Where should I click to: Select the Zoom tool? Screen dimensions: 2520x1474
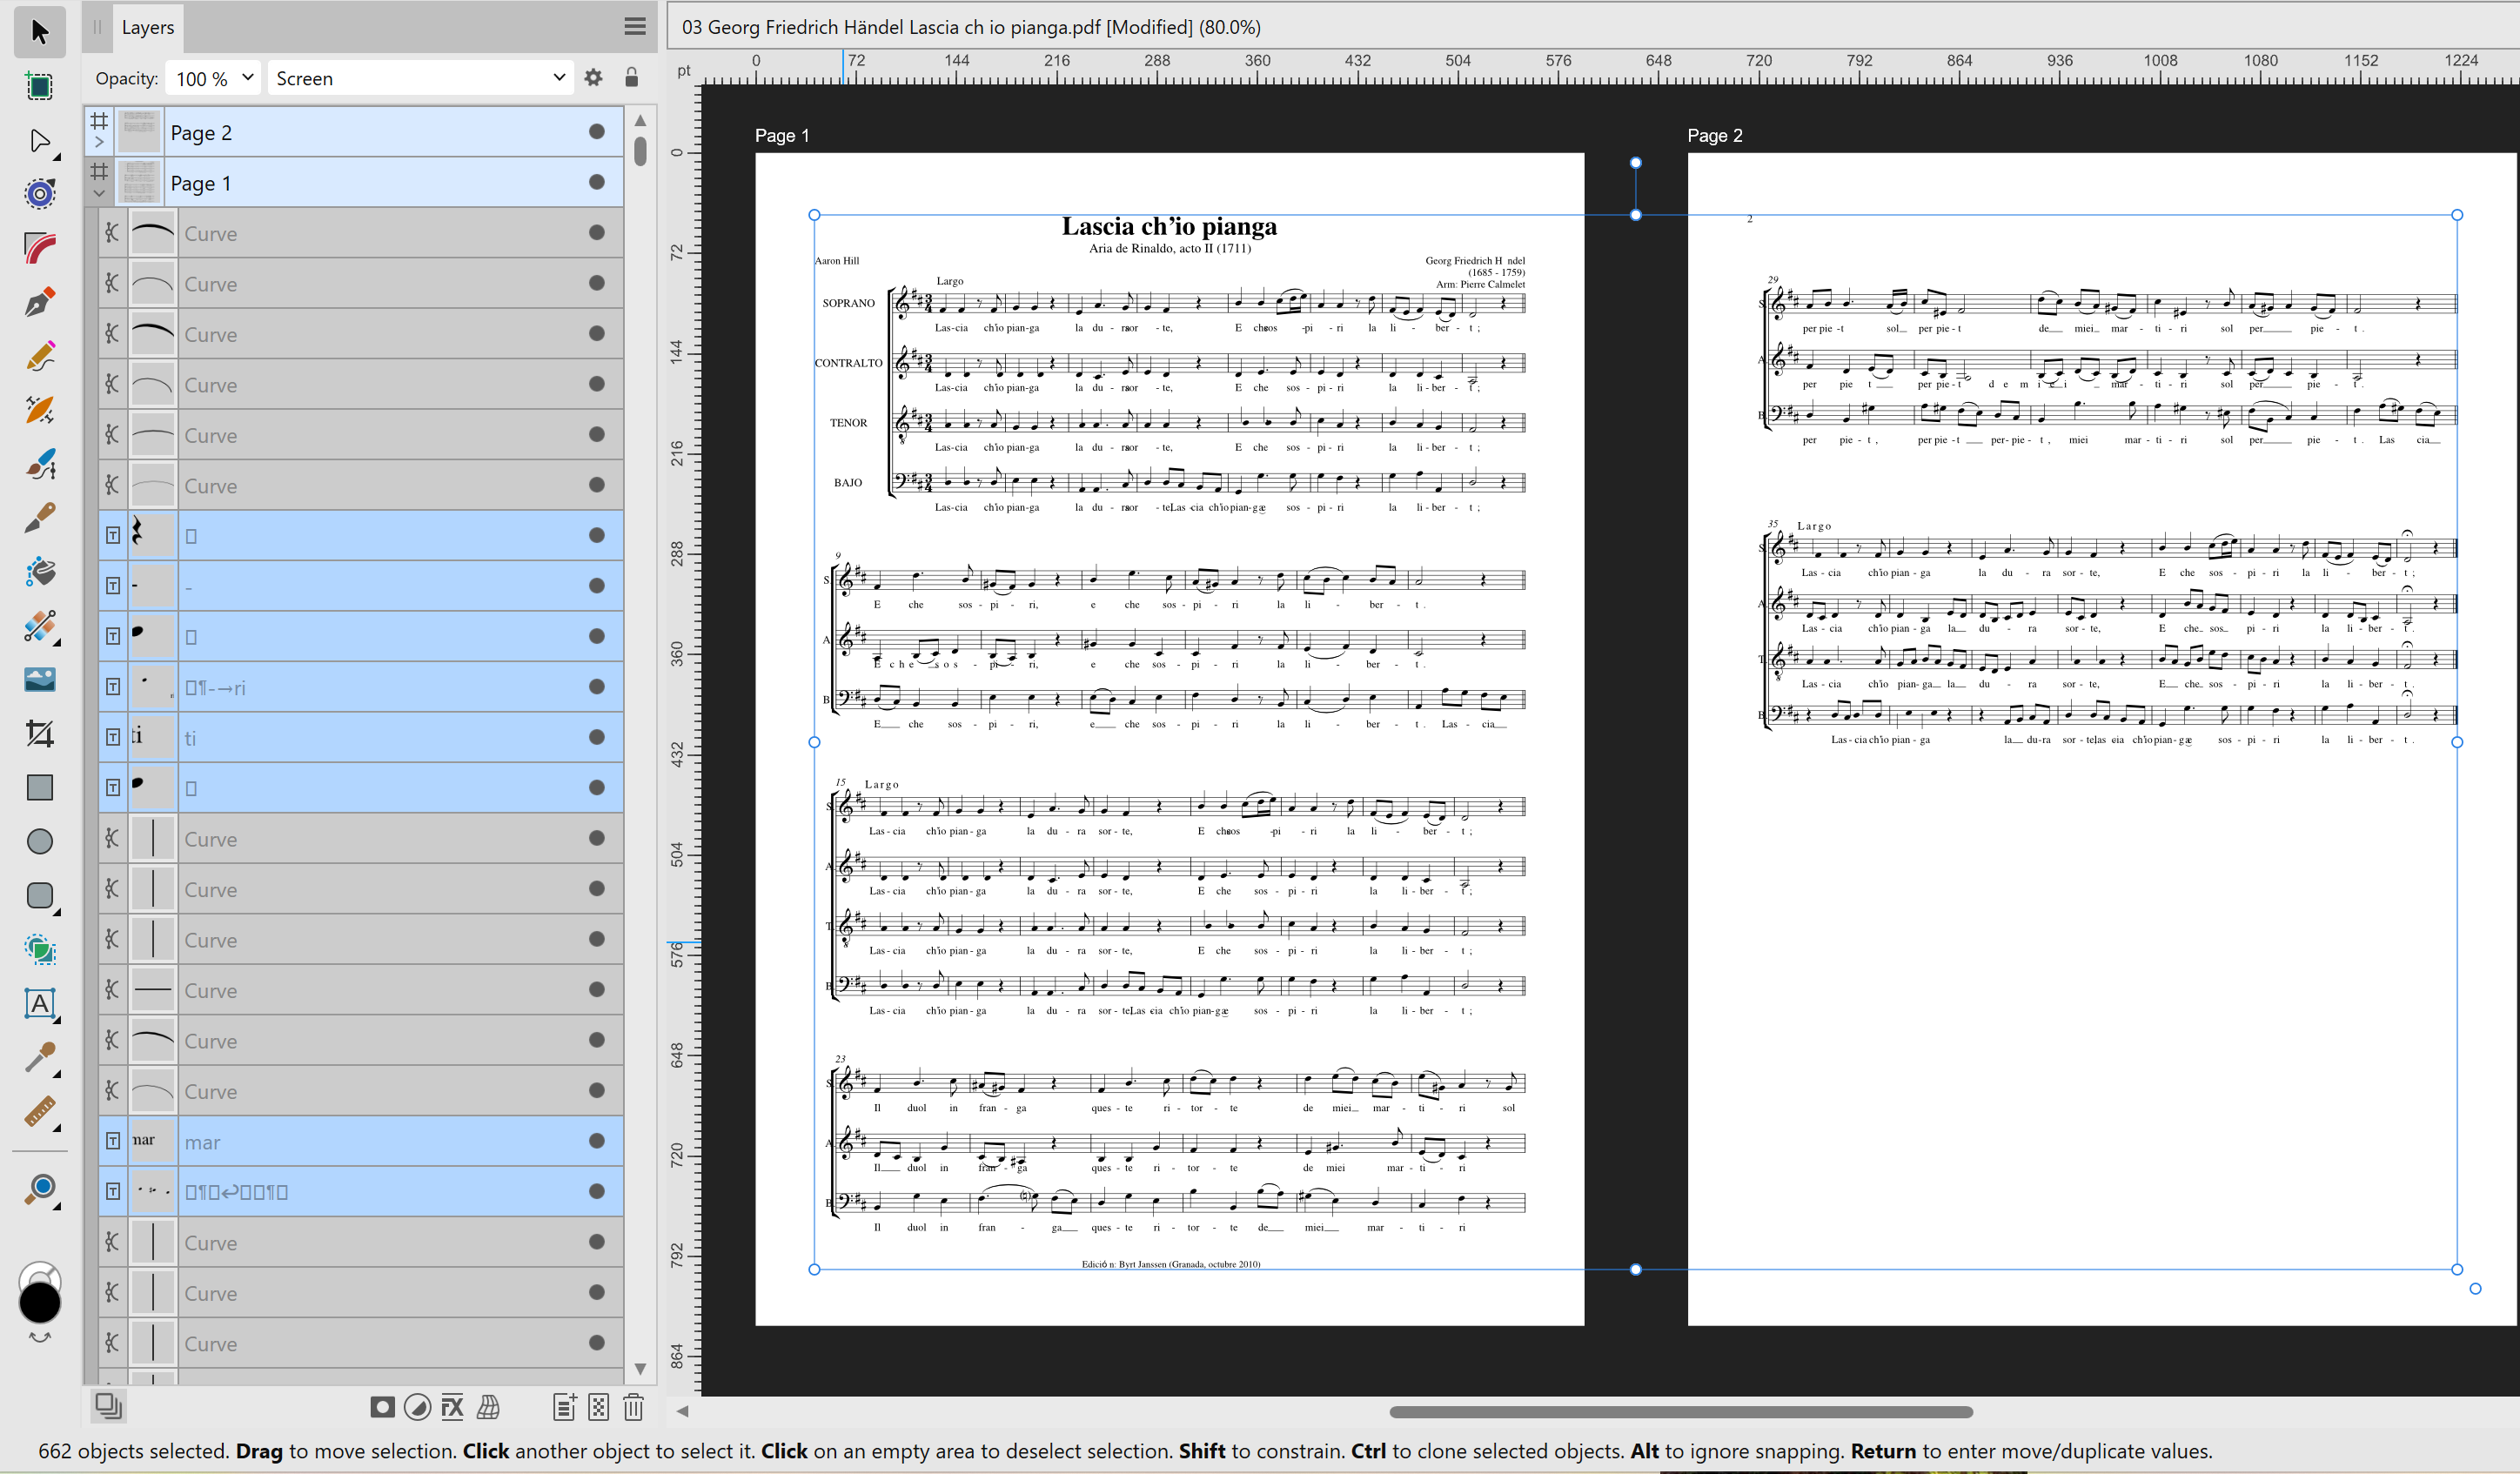click(39, 1189)
